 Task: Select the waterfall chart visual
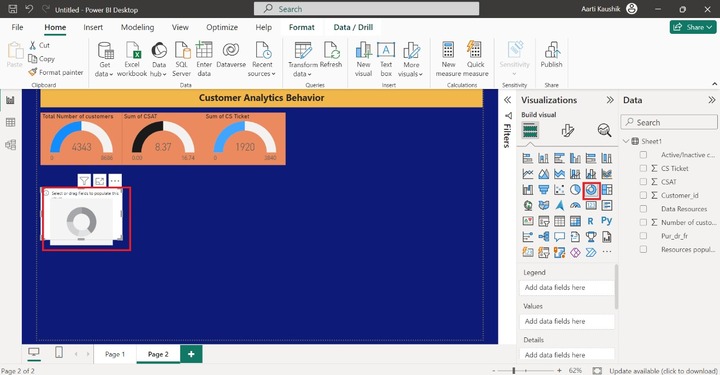[x=528, y=190]
